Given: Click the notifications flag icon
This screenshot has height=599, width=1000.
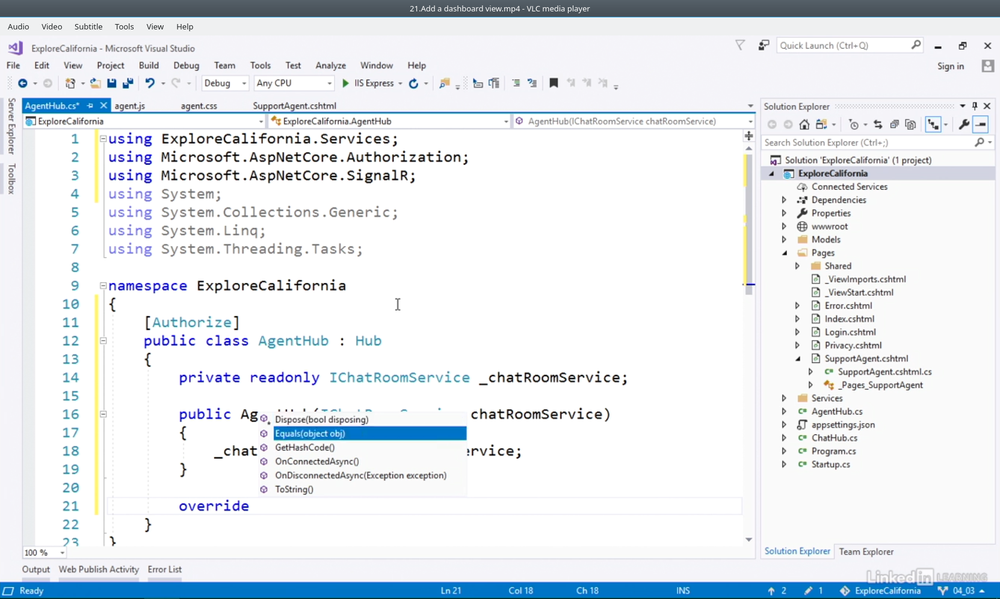Looking at the screenshot, I should tap(740, 45).
